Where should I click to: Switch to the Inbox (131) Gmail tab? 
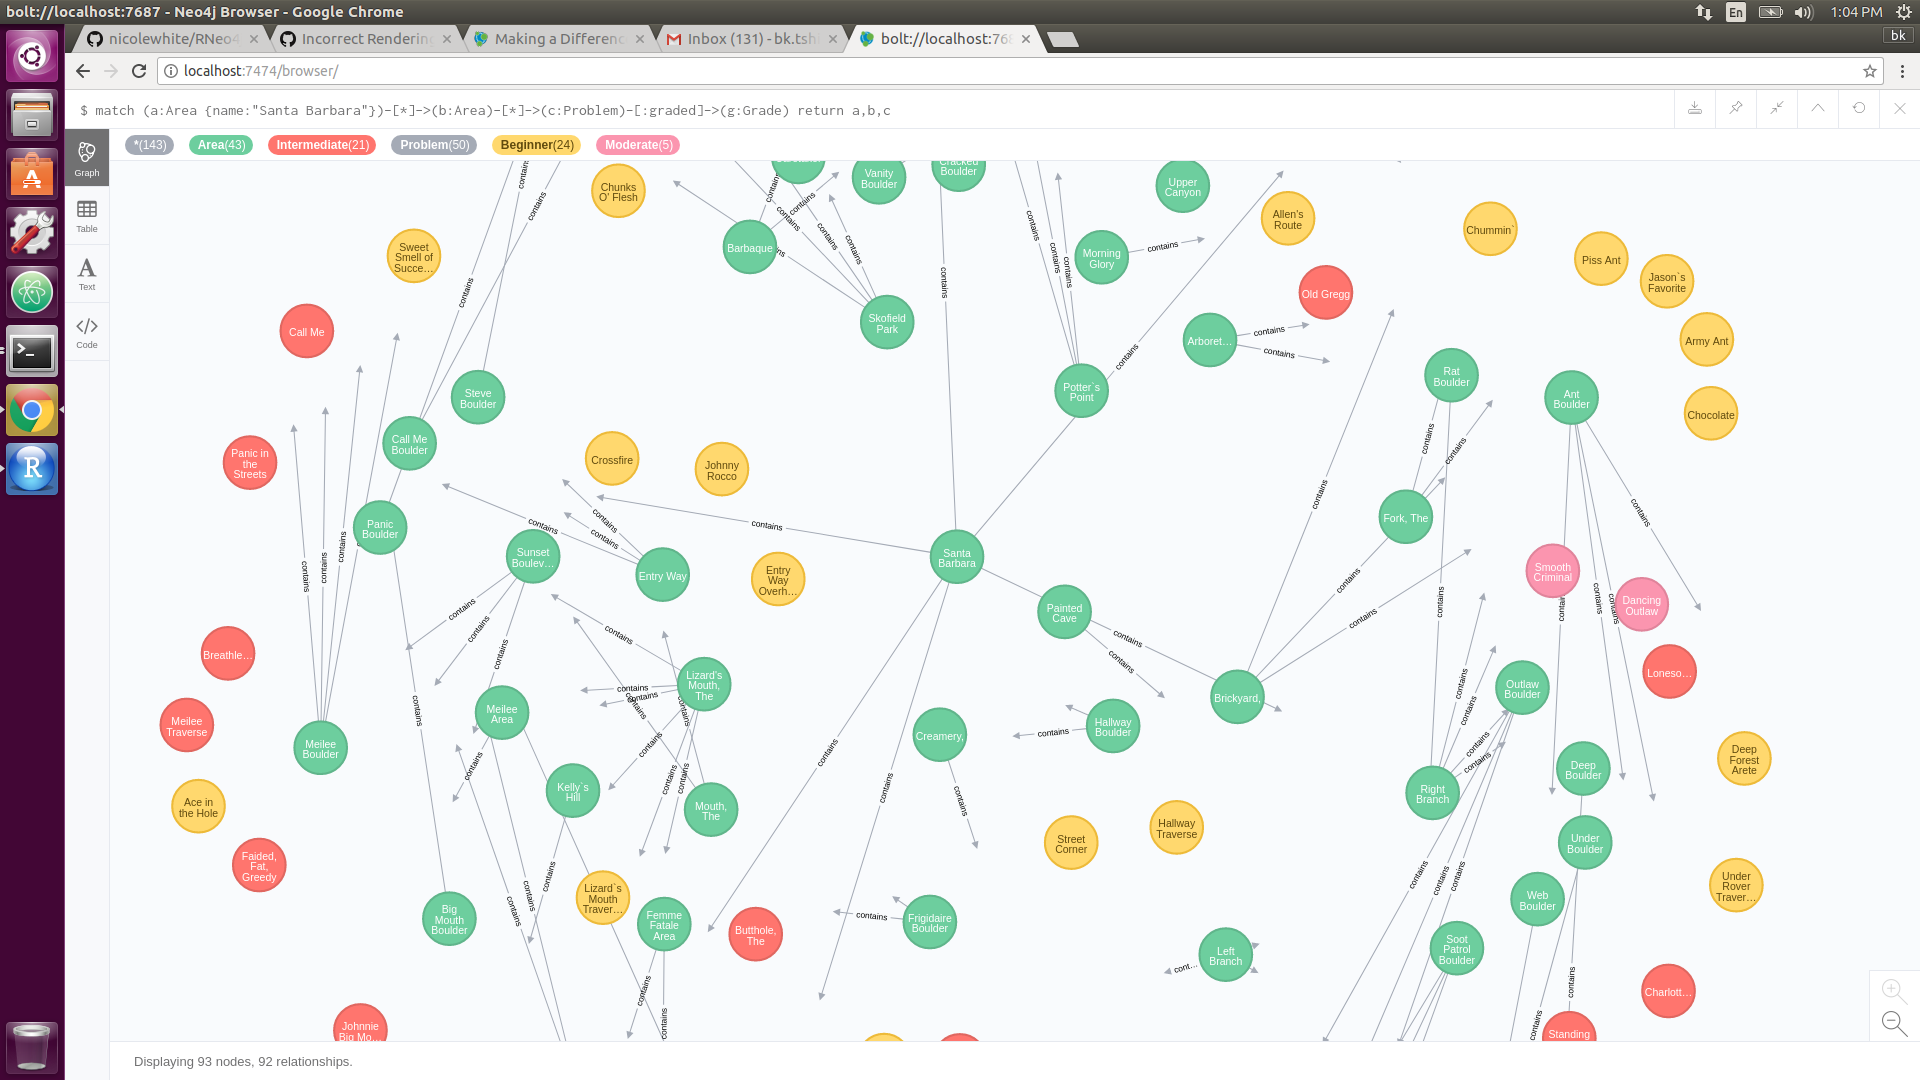[748, 39]
